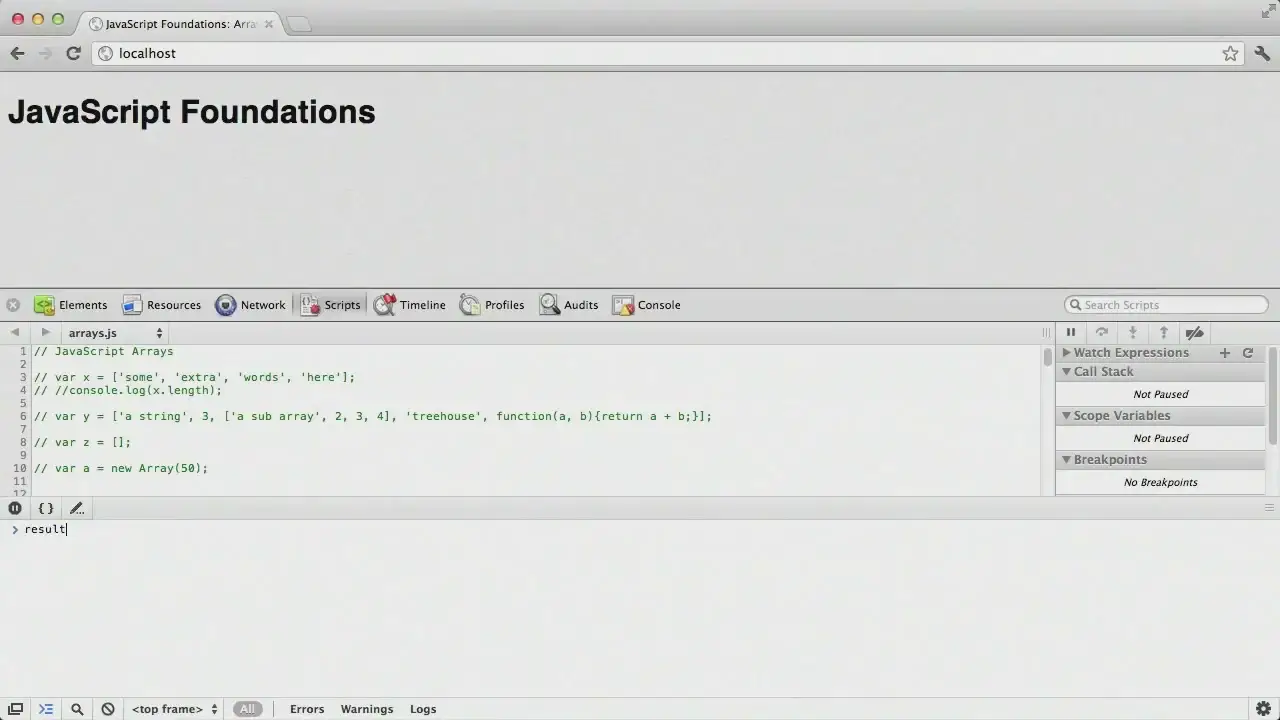Open the Elements panel

(x=70, y=305)
